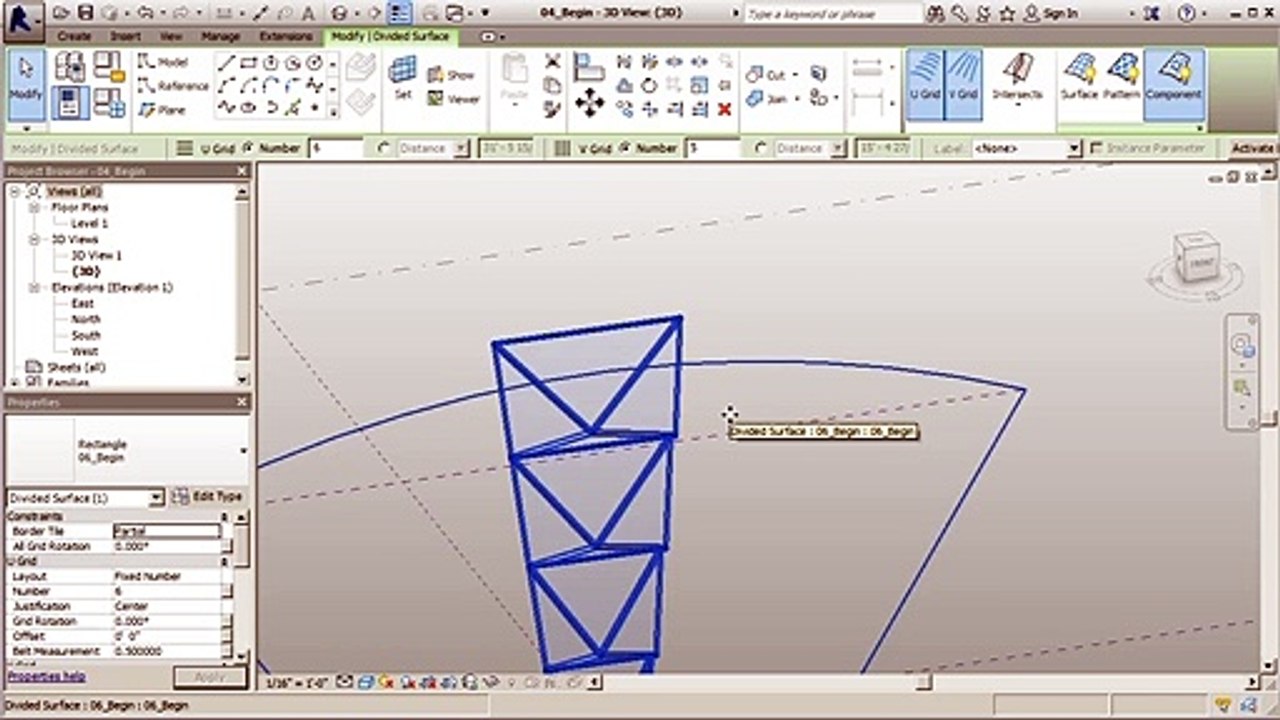
Task: Click the Show work plane button
Action: (451, 75)
